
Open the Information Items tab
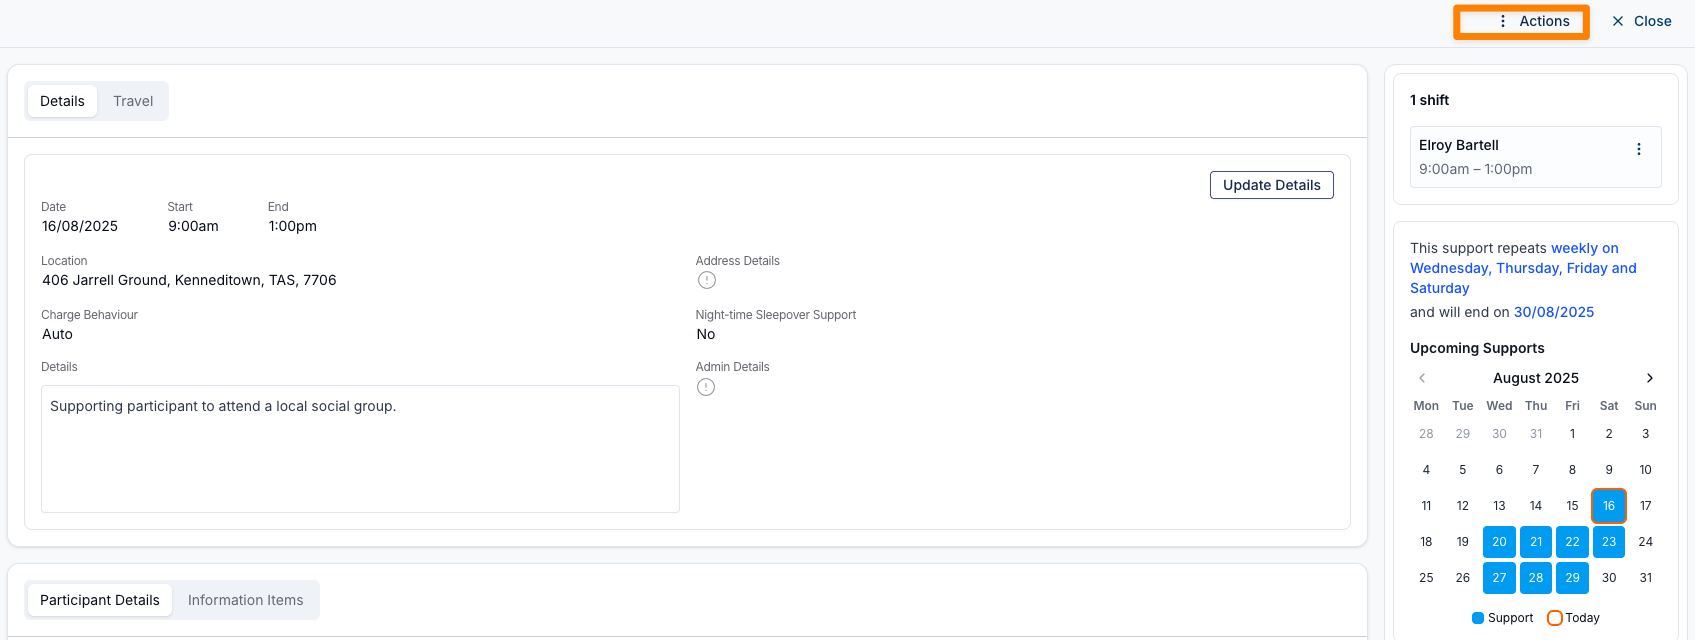tap(245, 600)
